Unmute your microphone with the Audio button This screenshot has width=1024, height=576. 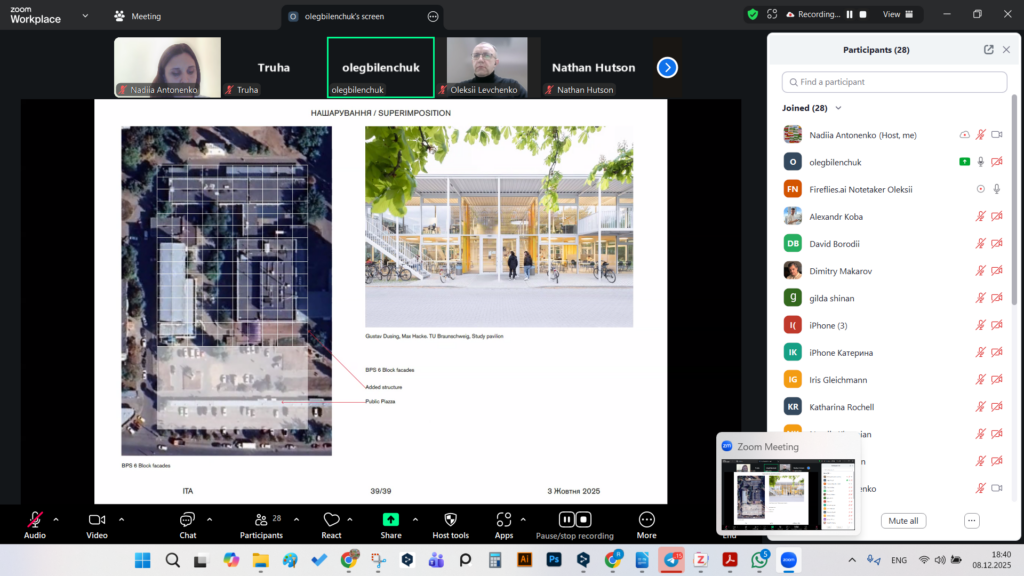[x=35, y=519]
